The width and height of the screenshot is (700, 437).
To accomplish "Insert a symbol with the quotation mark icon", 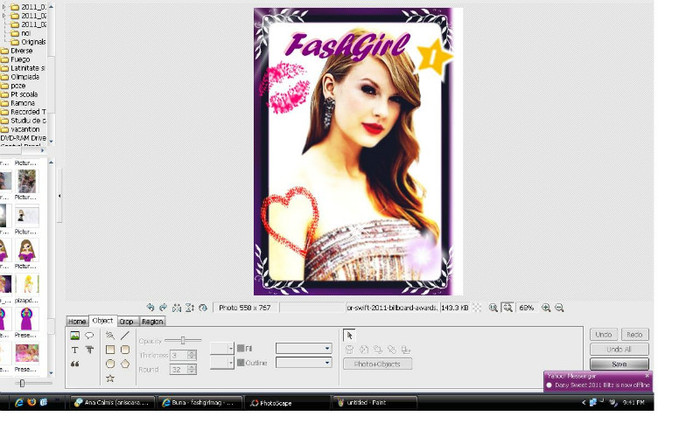I will (75, 364).
